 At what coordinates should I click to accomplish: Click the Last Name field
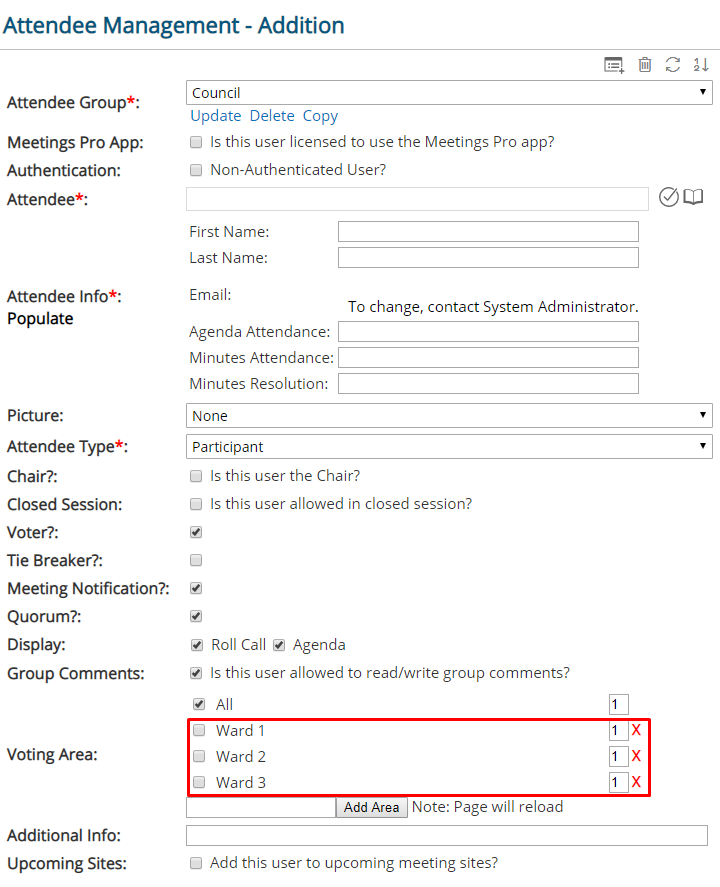488,258
